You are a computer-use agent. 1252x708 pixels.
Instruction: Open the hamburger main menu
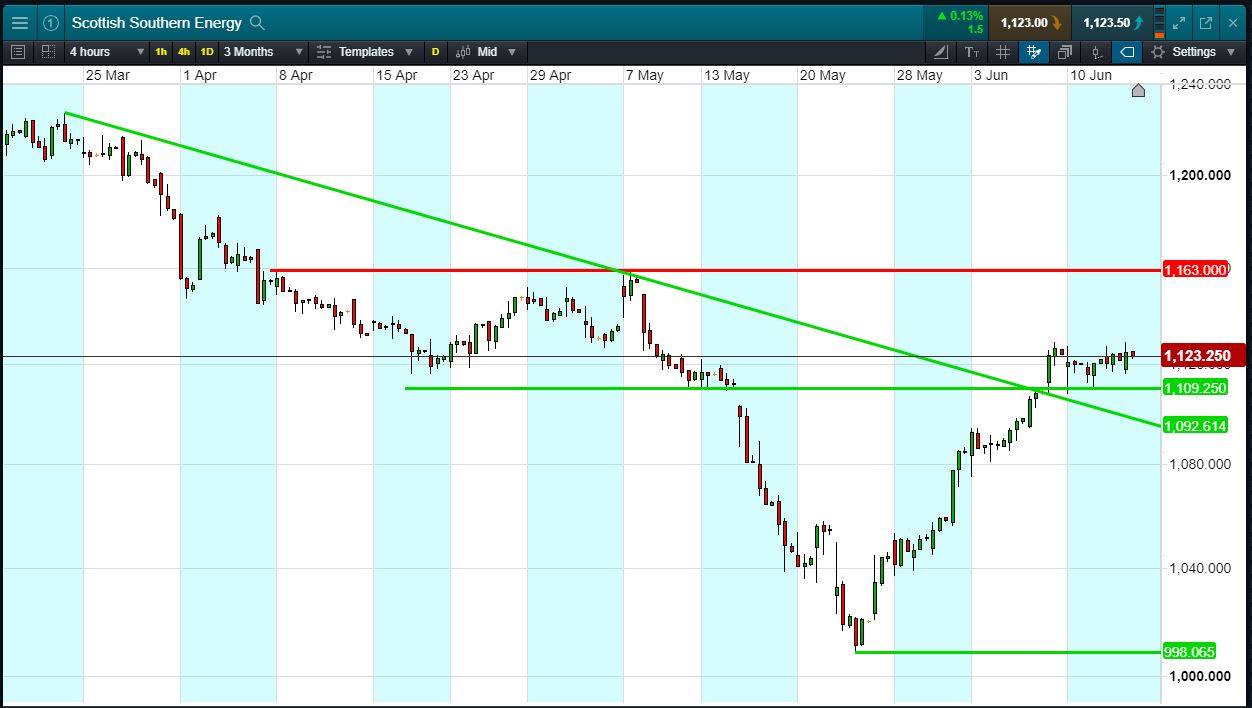point(20,22)
